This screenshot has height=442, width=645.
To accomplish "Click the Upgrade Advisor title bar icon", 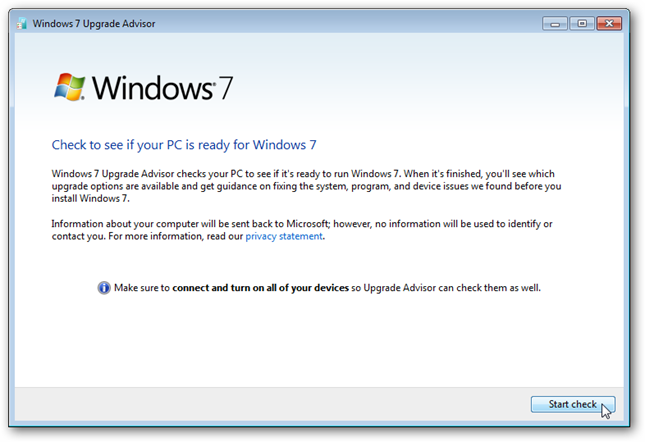I will point(22,24).
